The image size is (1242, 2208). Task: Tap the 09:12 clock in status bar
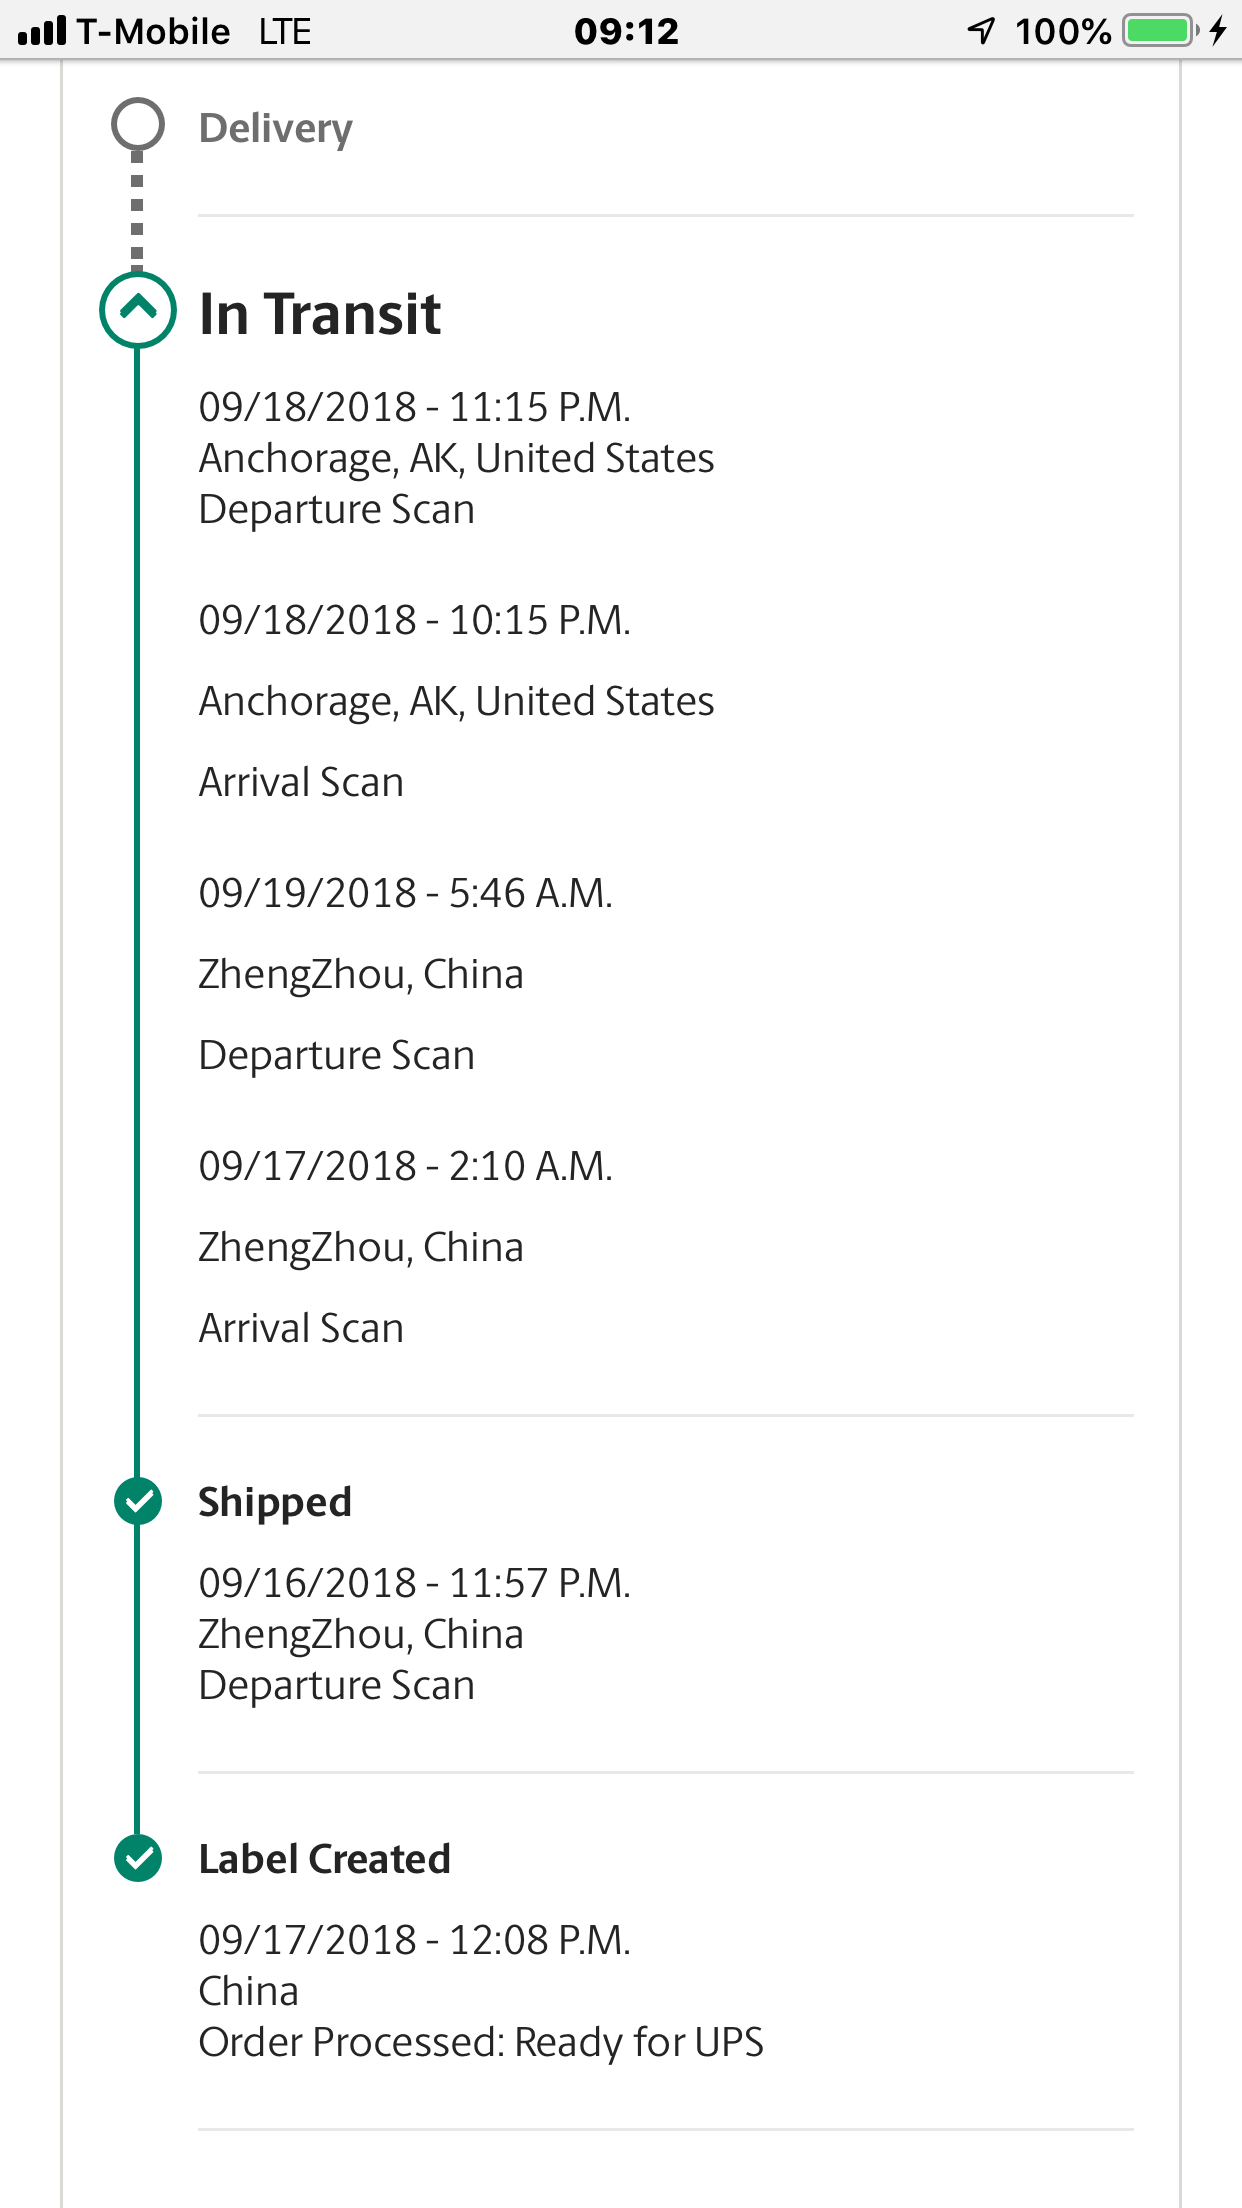(x=626, y=31)
